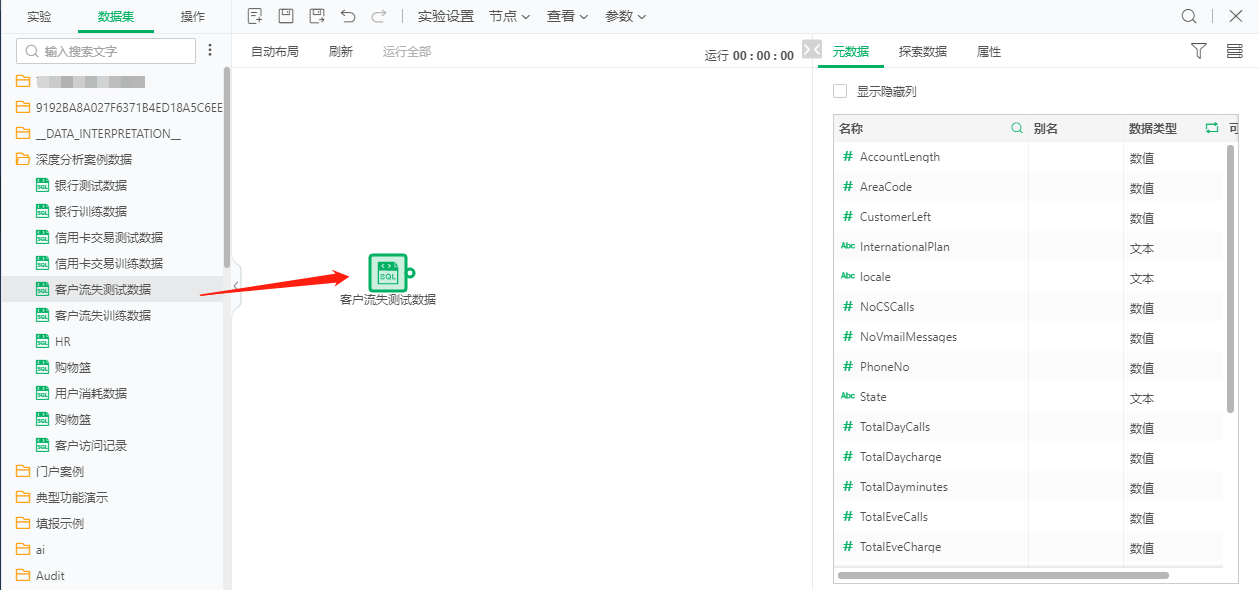Click the 自动布局 button

tap(274, 51)
